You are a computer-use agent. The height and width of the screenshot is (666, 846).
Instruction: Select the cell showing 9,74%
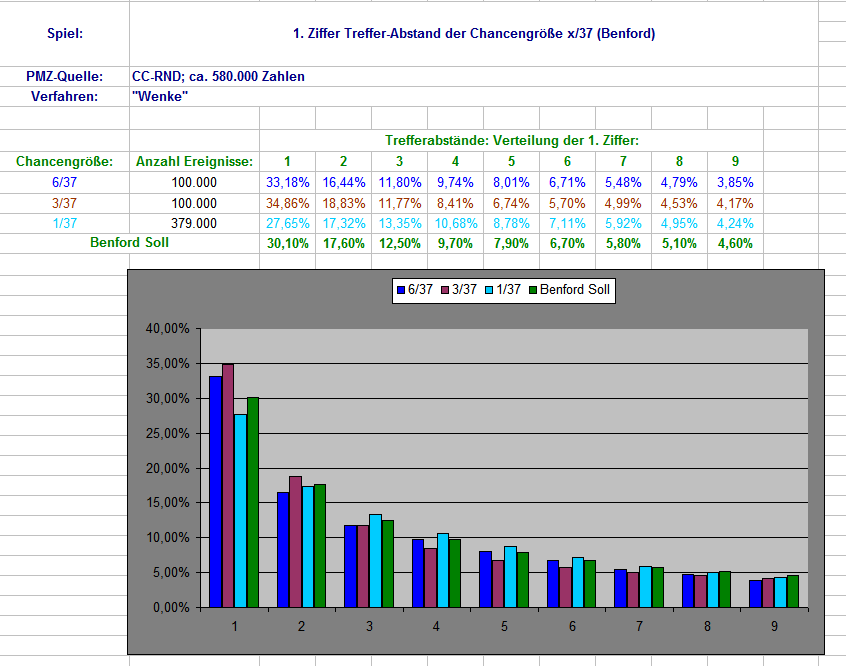[455, 182]
